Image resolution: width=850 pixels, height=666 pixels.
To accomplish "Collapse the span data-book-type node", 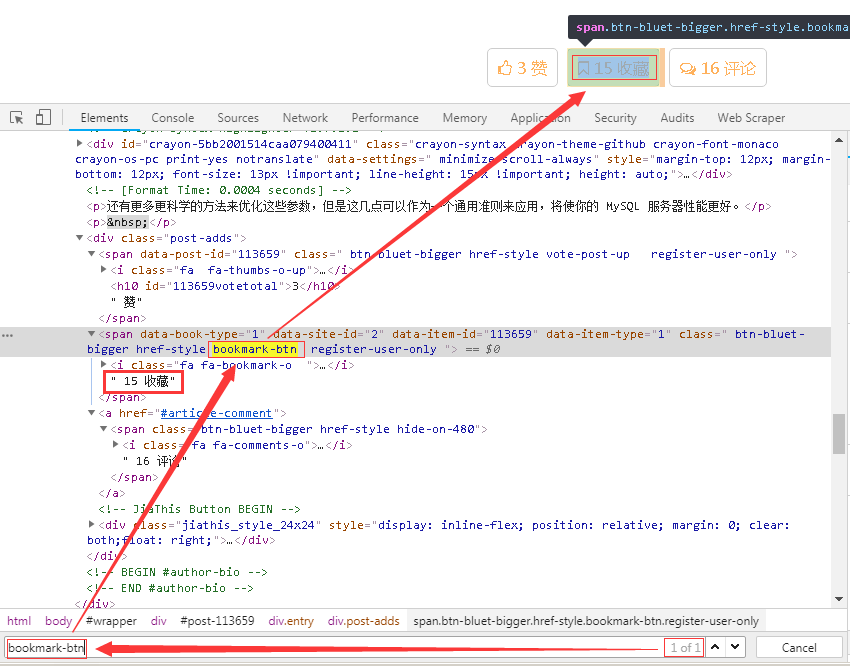I will point(92,334).
